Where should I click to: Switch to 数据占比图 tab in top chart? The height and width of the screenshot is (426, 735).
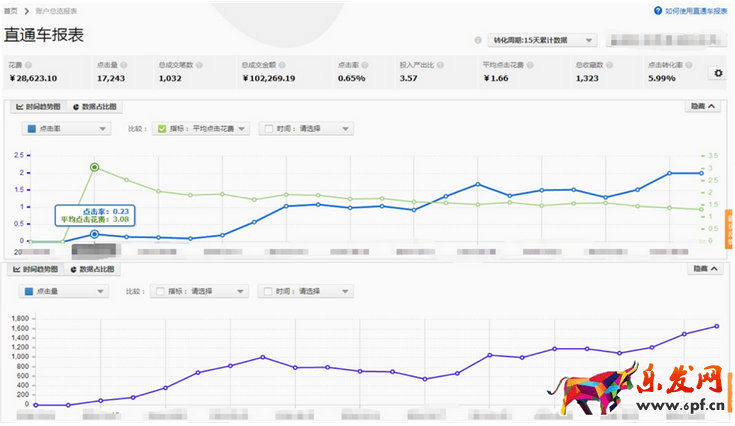(94, 106)
